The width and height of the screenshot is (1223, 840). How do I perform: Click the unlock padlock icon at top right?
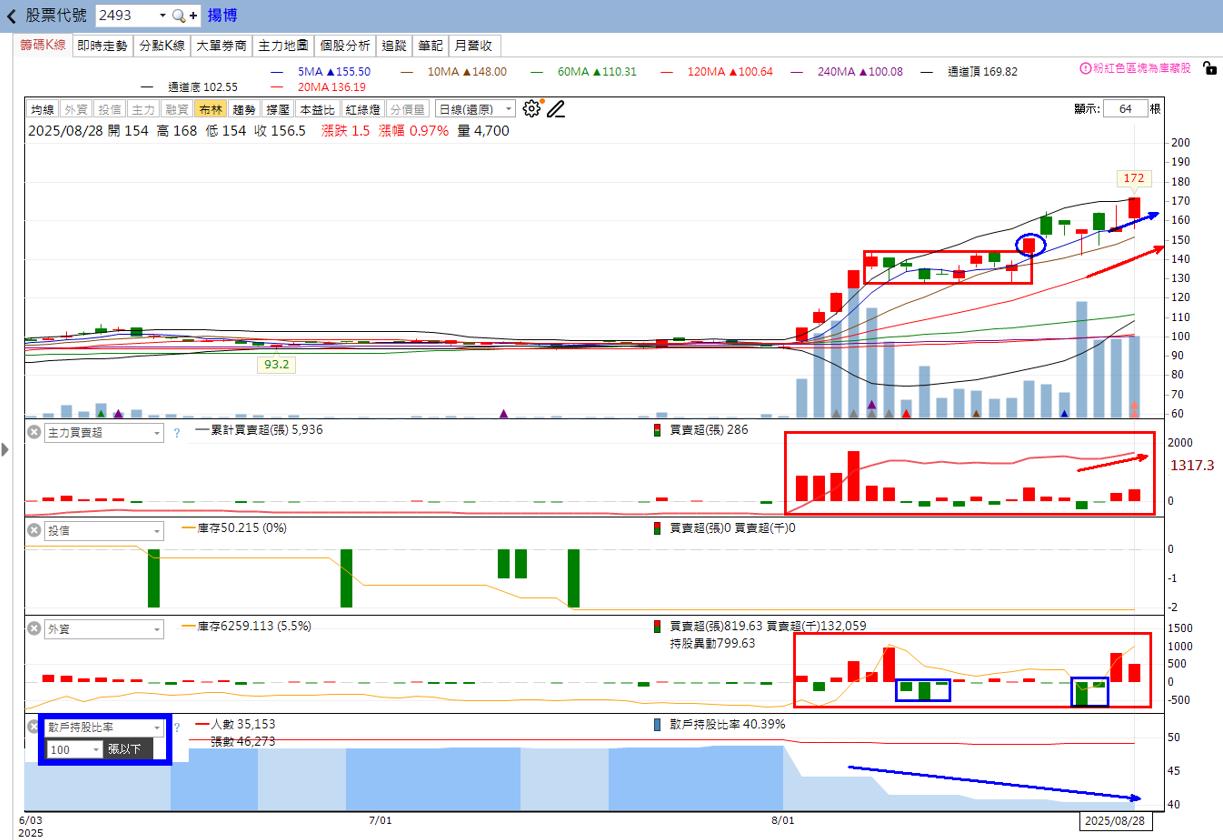[x=1209, y=69]
